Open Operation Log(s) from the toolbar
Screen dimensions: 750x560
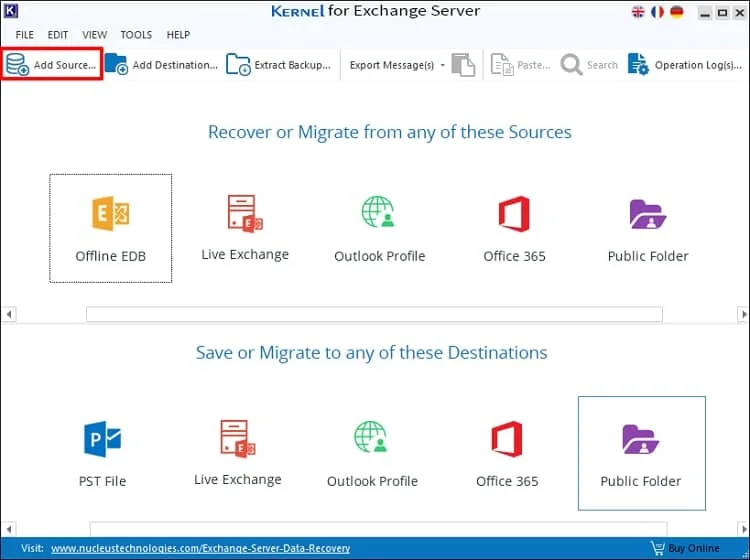[x=685, y=65]
